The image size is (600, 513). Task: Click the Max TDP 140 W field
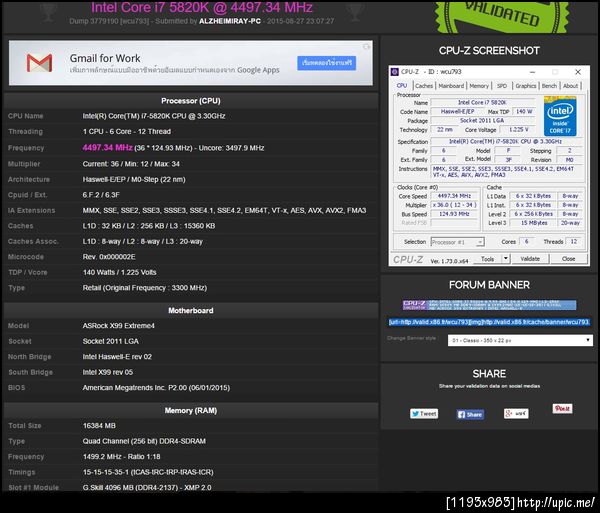[x=524, y=112]
